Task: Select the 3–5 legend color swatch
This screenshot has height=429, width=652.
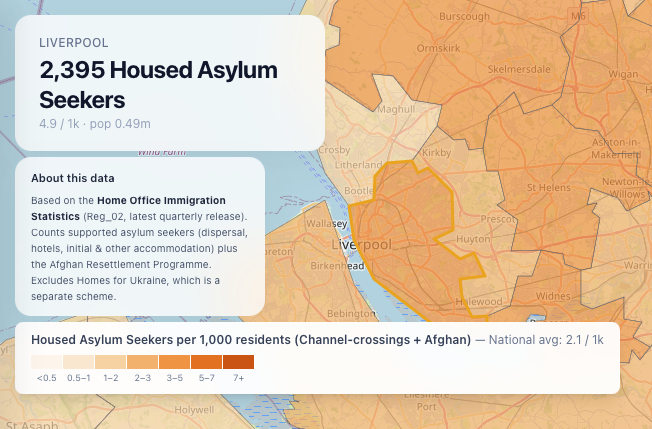Action: coord(175,362)
